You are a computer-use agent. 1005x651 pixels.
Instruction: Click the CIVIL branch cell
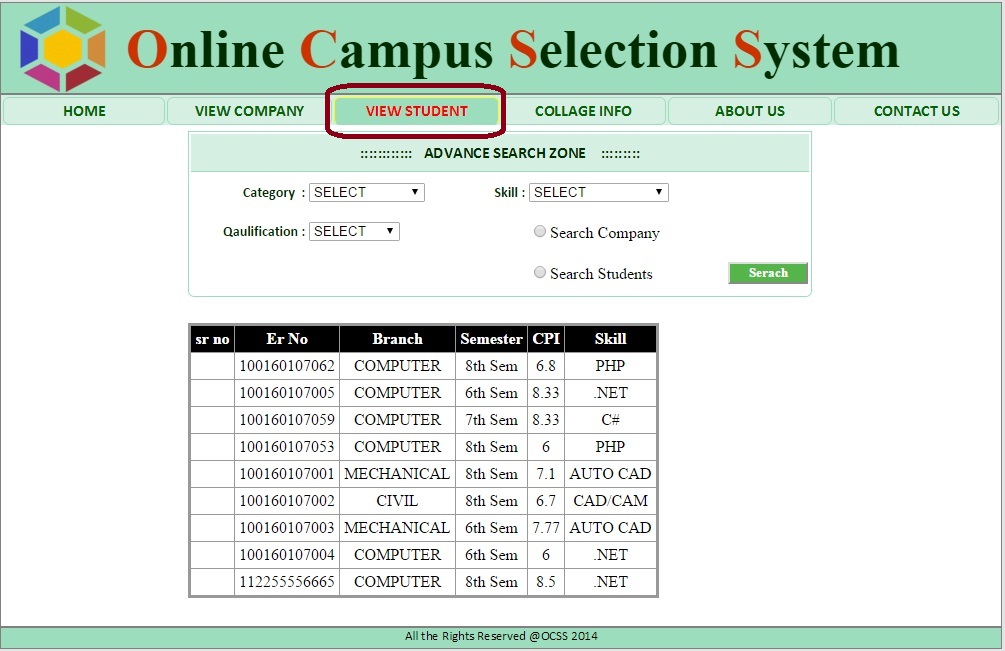tap(397, 501)
